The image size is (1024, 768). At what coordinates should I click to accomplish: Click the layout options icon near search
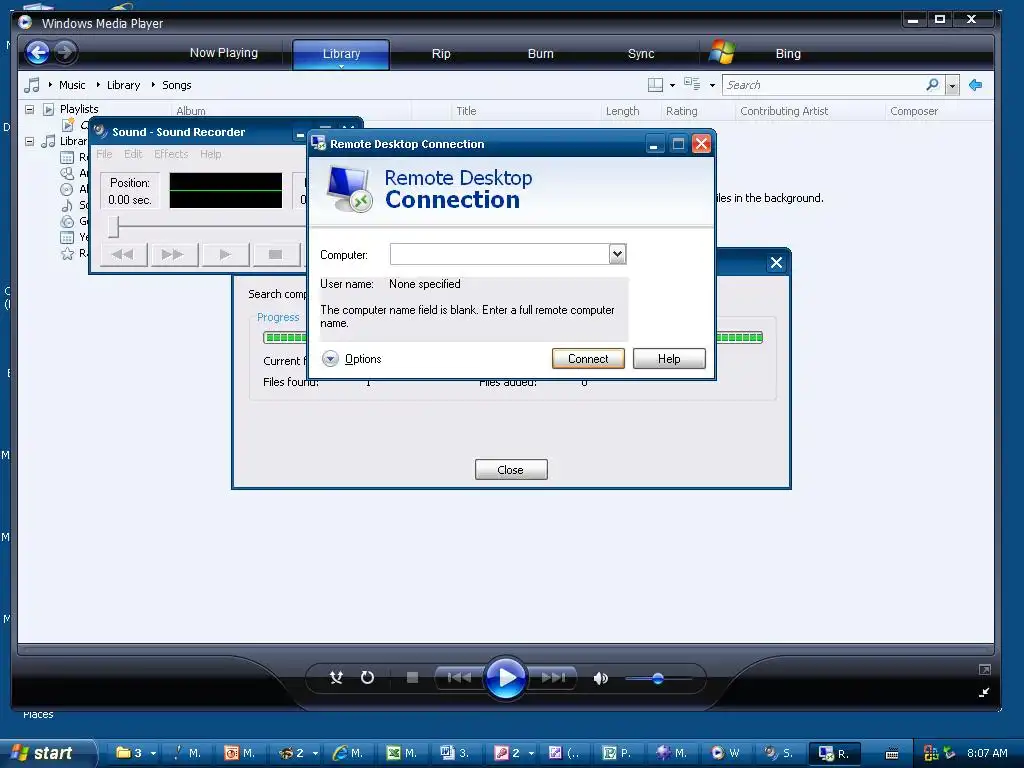click(655, 85)
